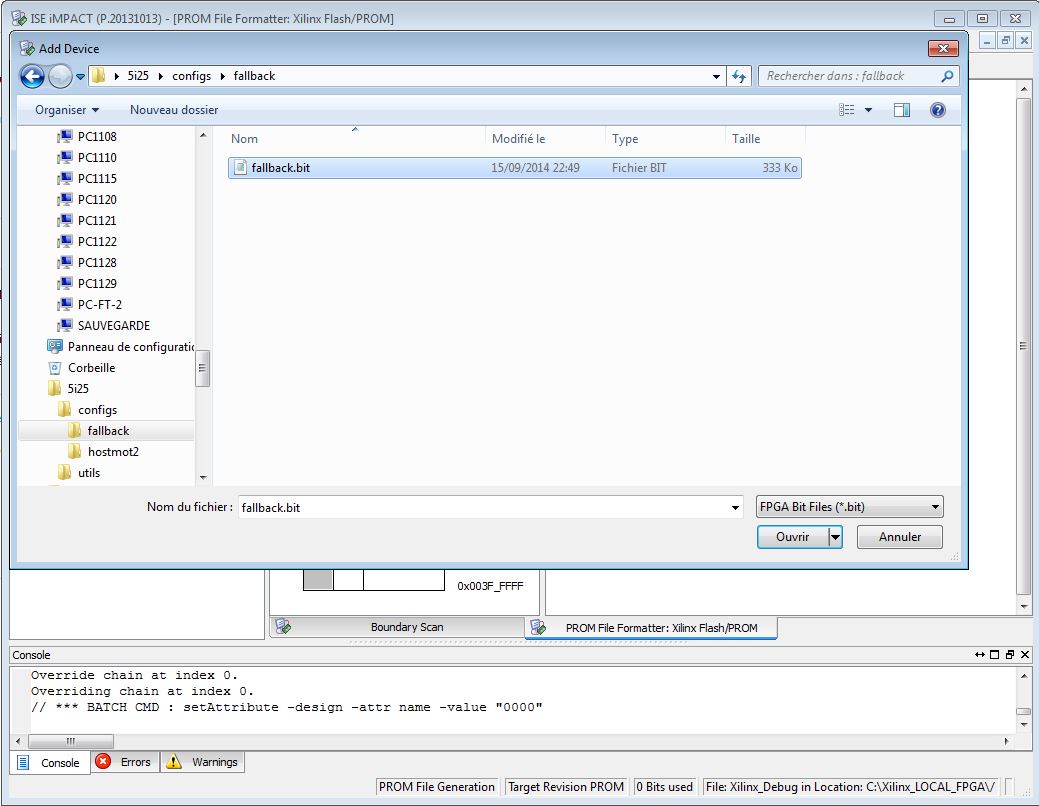Float the Console panel icon
The height and width of the screenshot is (806, 1039).
(x=1009, y=655)
